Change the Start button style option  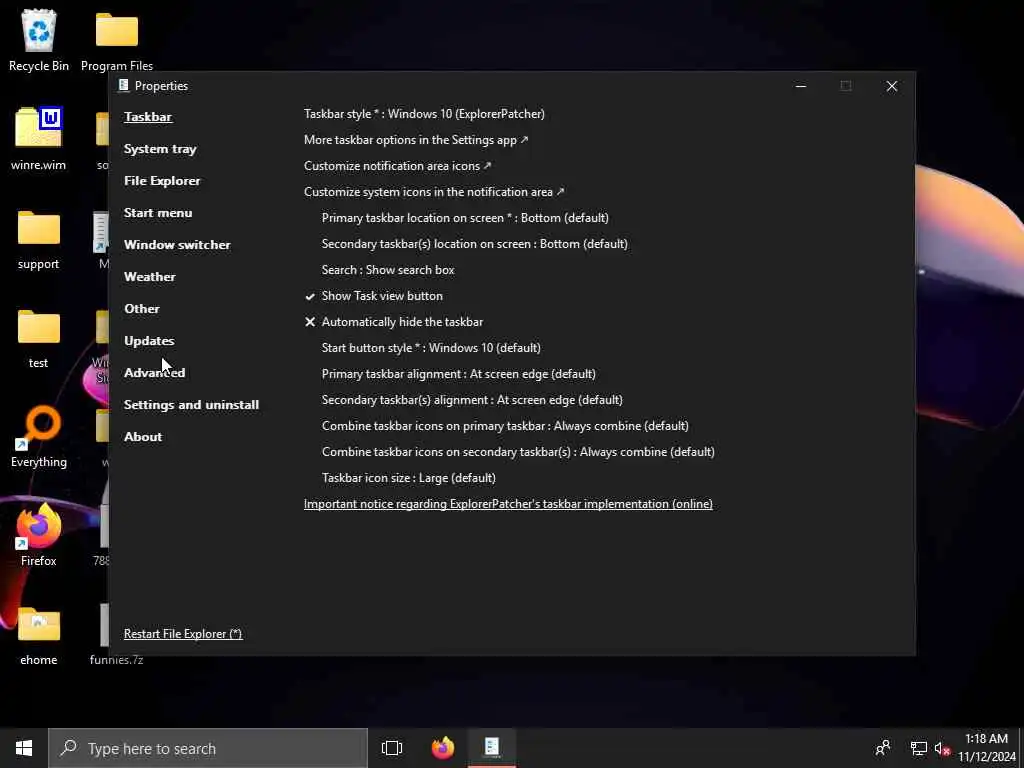[431, 348]
